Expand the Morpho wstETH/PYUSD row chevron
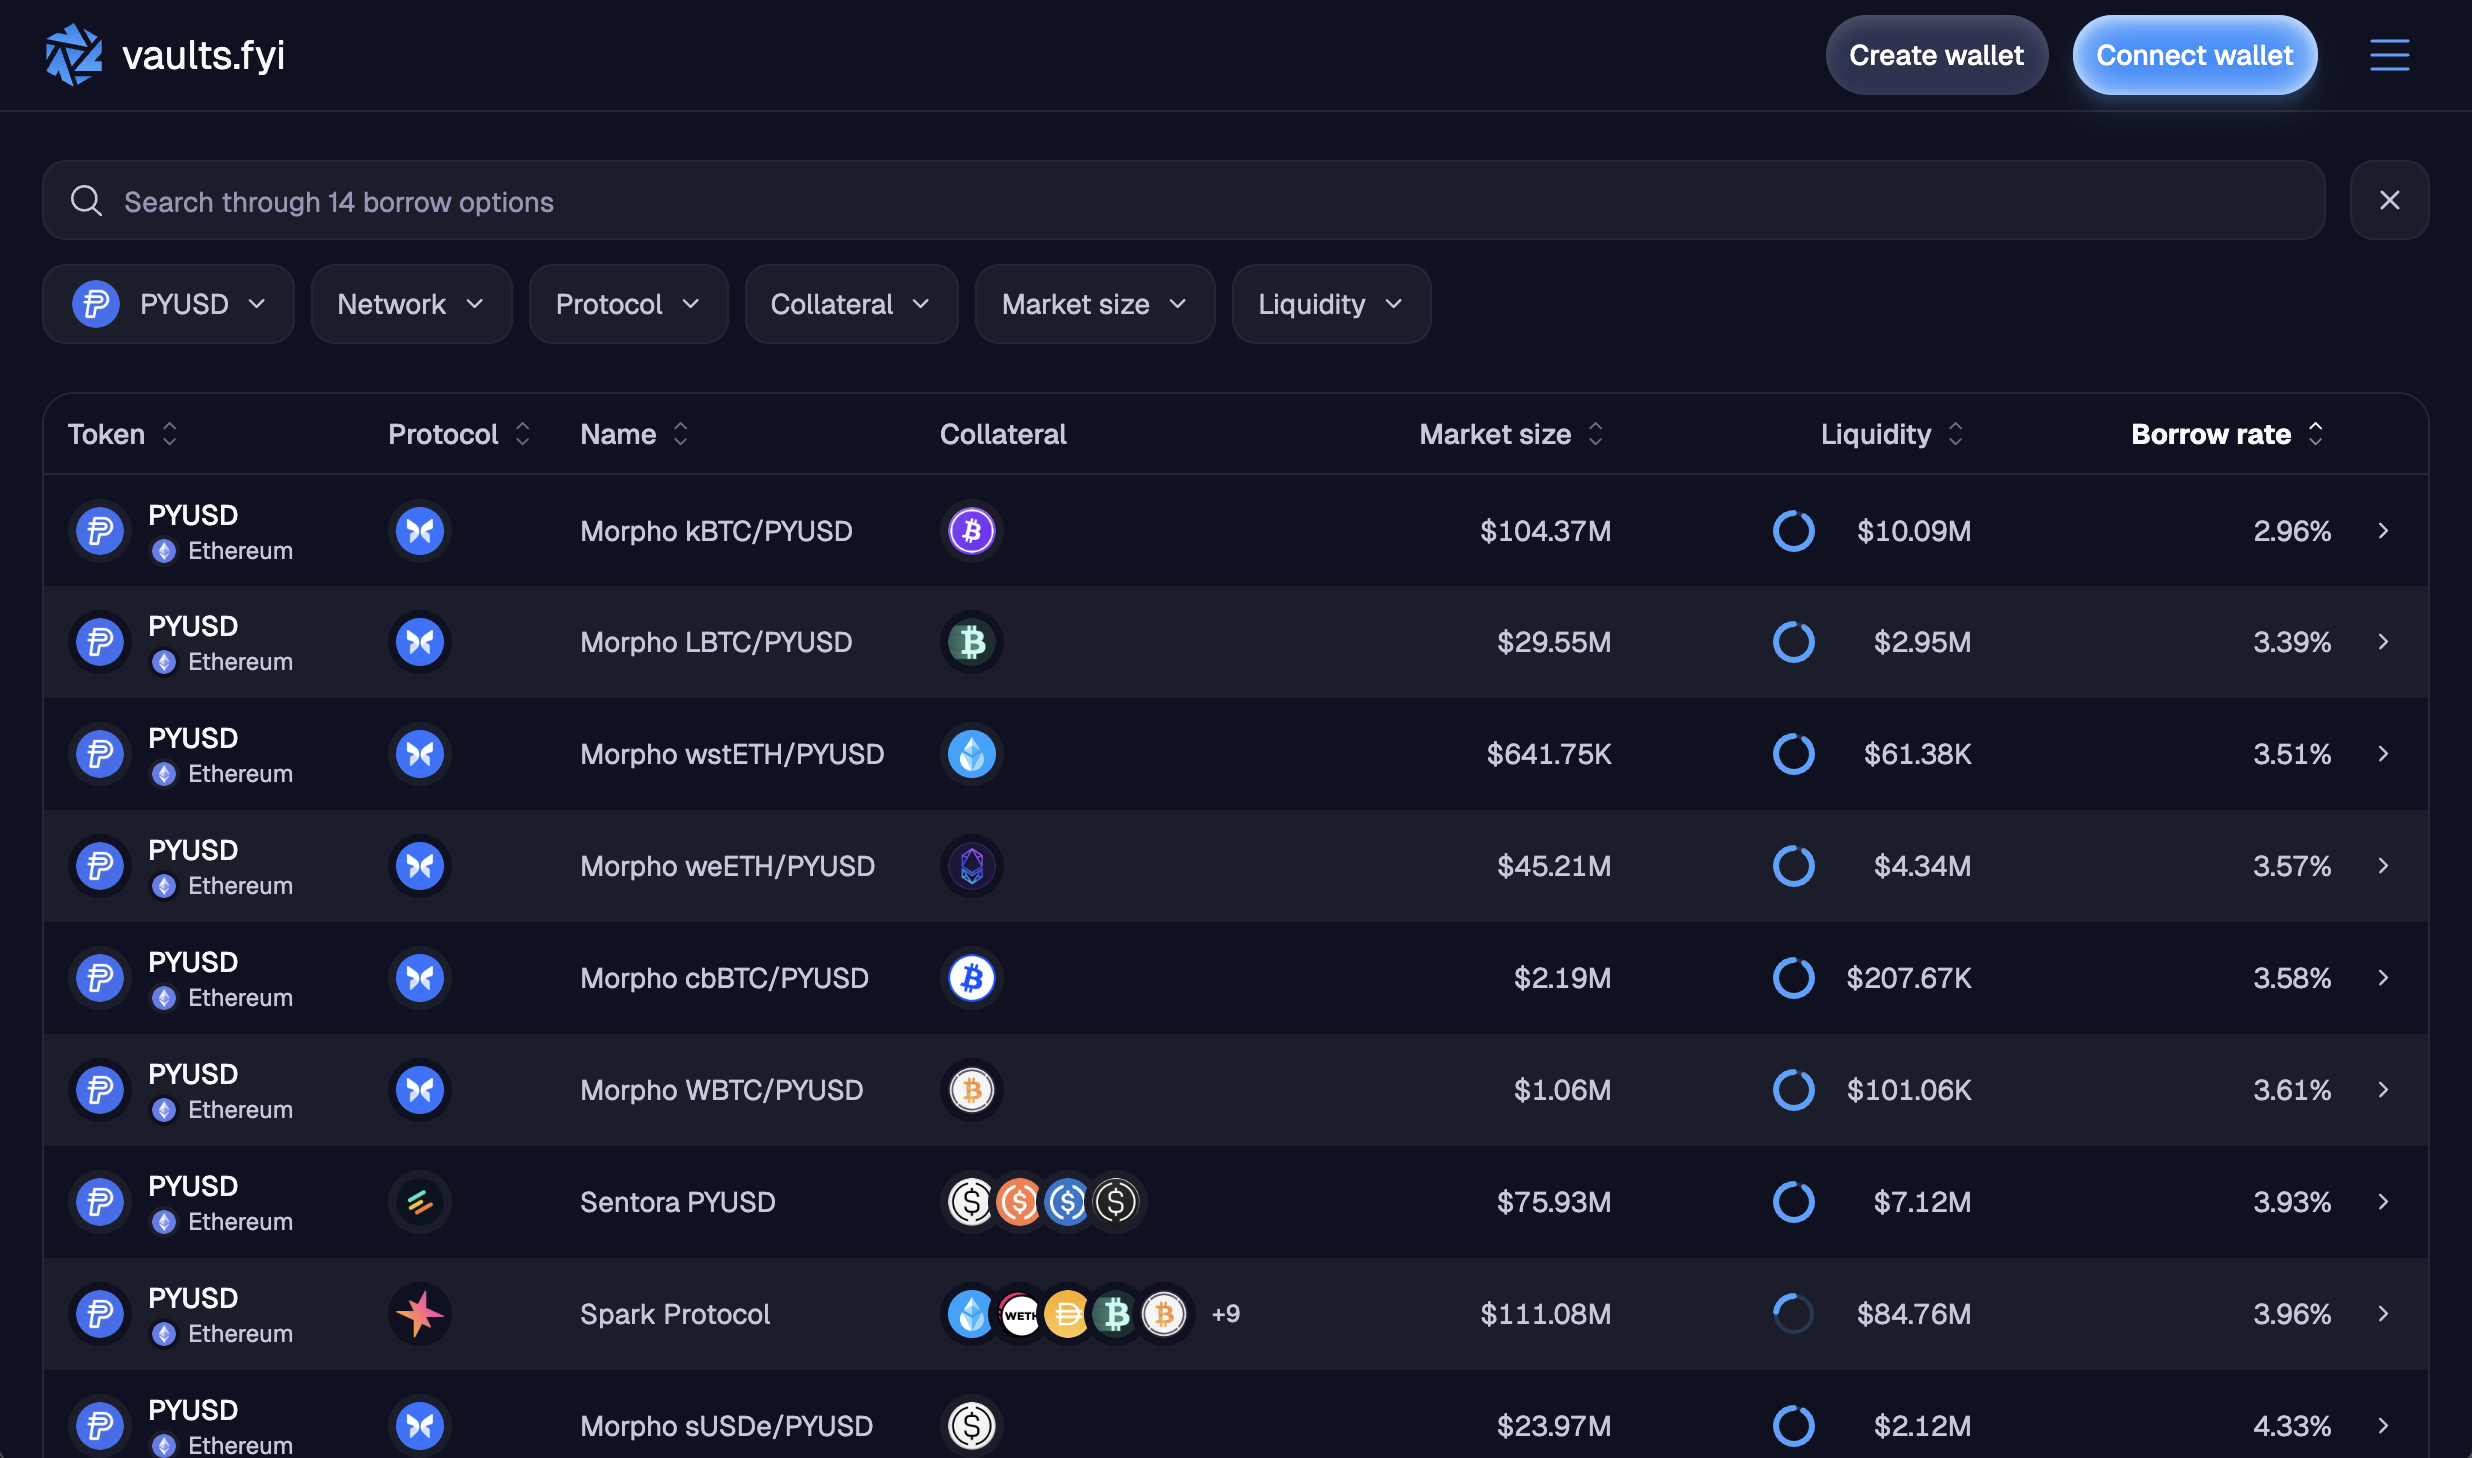This screenshot has width=2472, height=1458. tap(2383, 754)
